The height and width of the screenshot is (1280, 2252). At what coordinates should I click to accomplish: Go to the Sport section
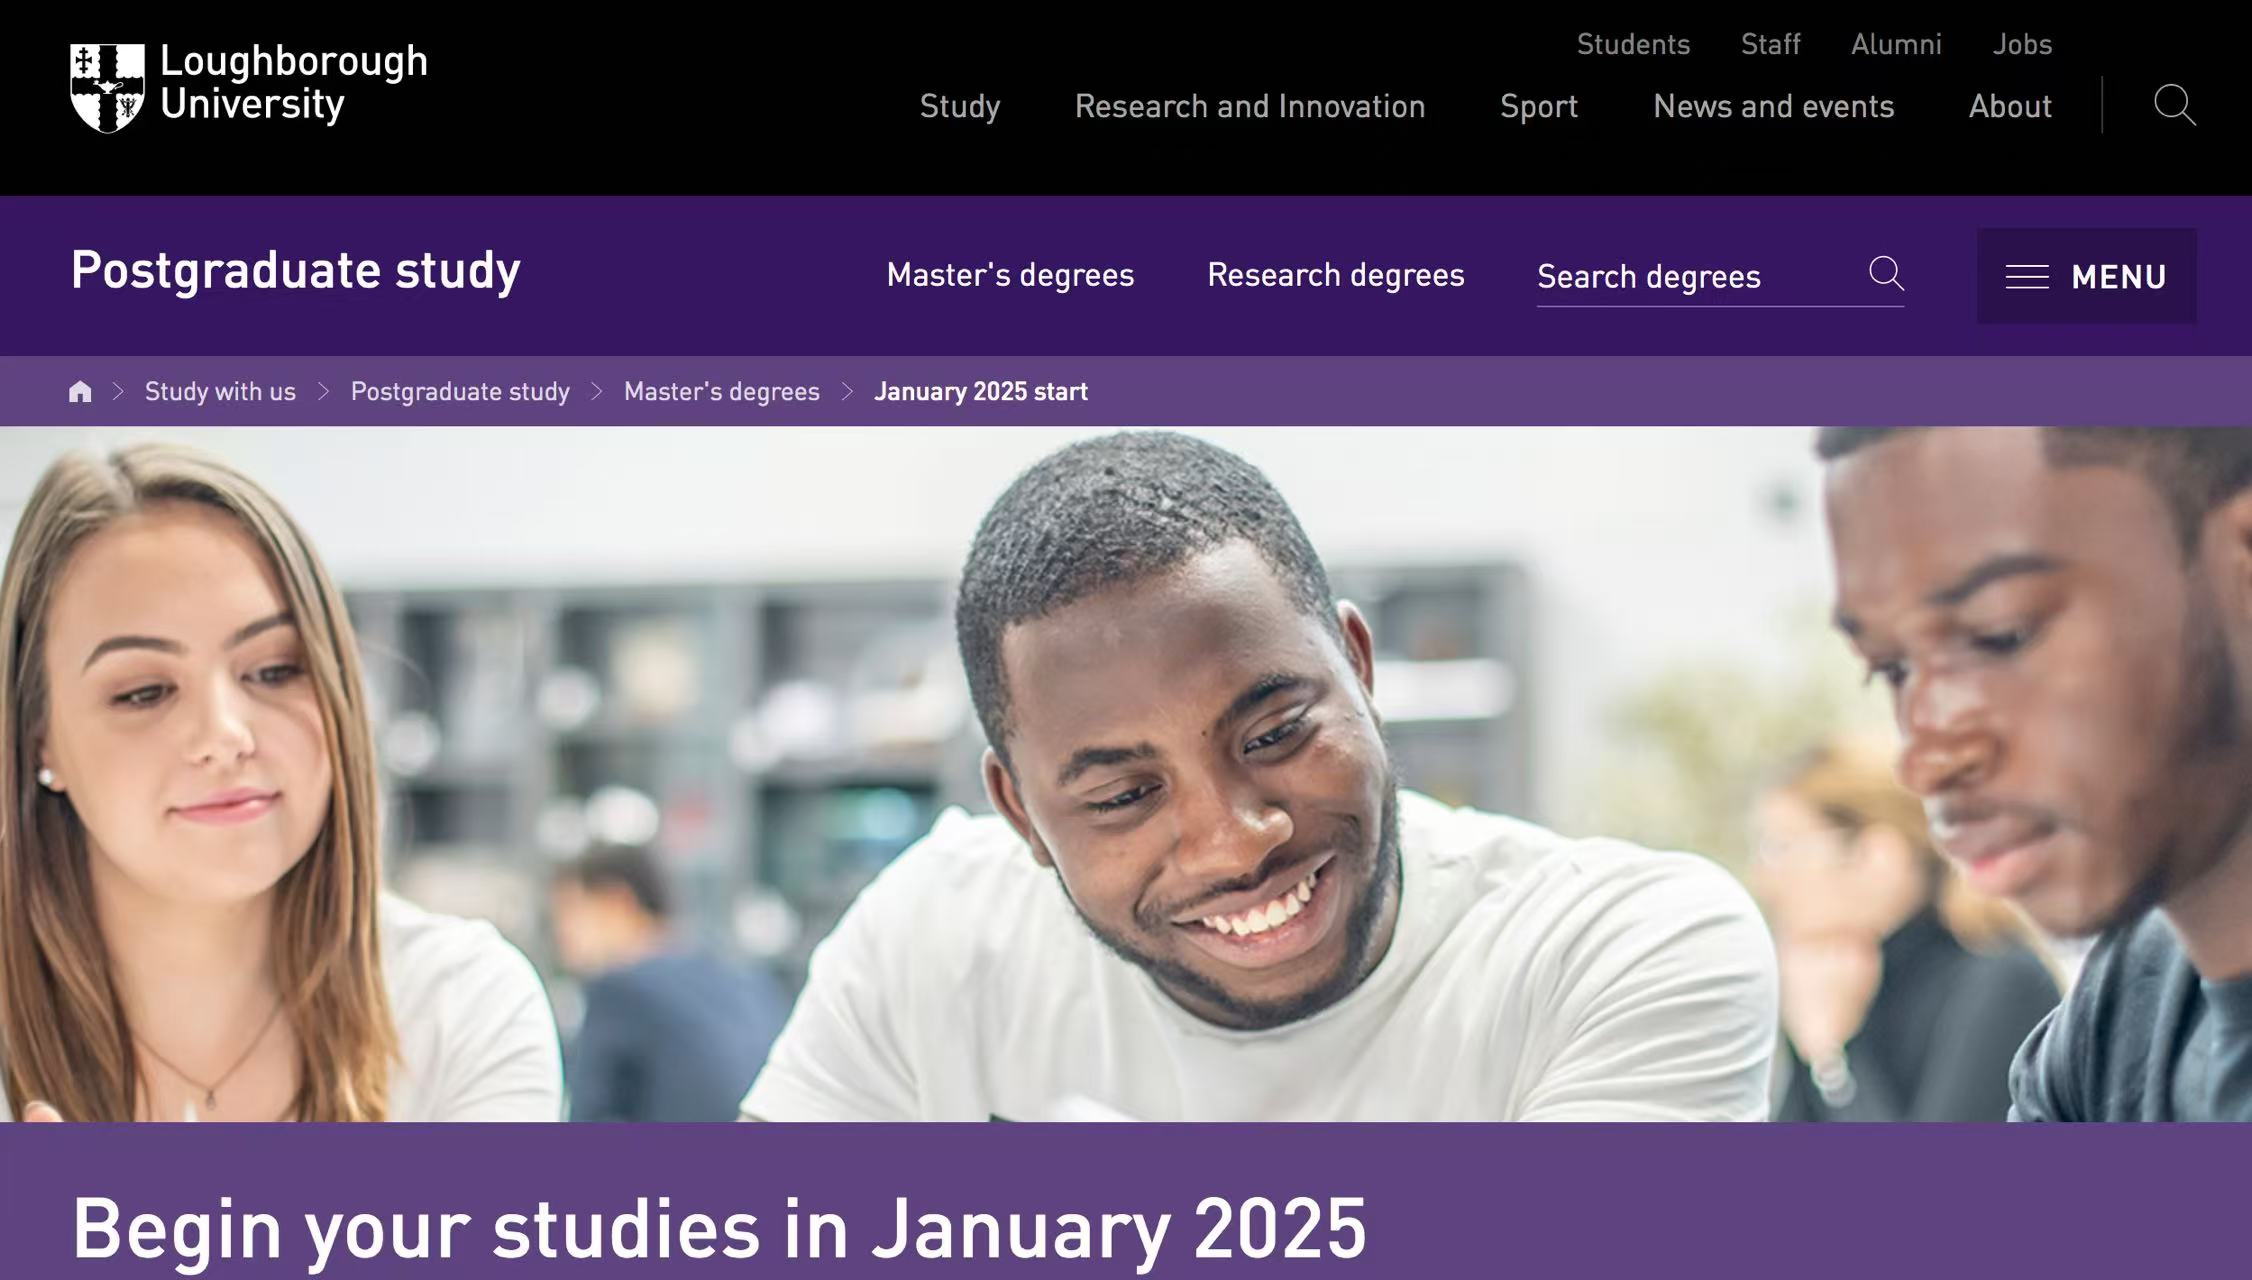click(x=1538, y=106)
